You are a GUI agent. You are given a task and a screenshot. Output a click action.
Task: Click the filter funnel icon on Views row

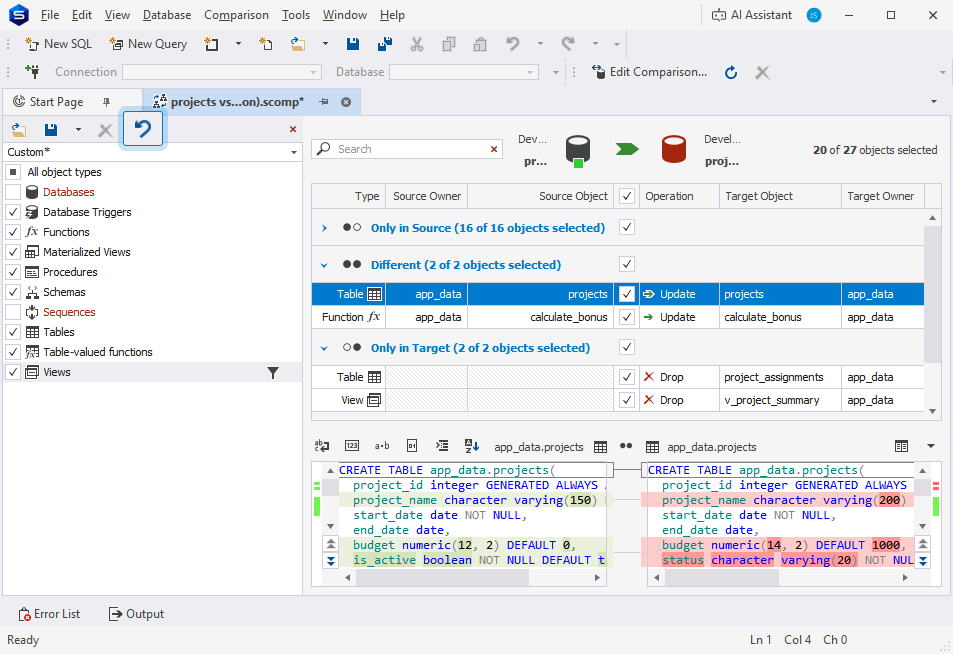(x=273, y=373)
